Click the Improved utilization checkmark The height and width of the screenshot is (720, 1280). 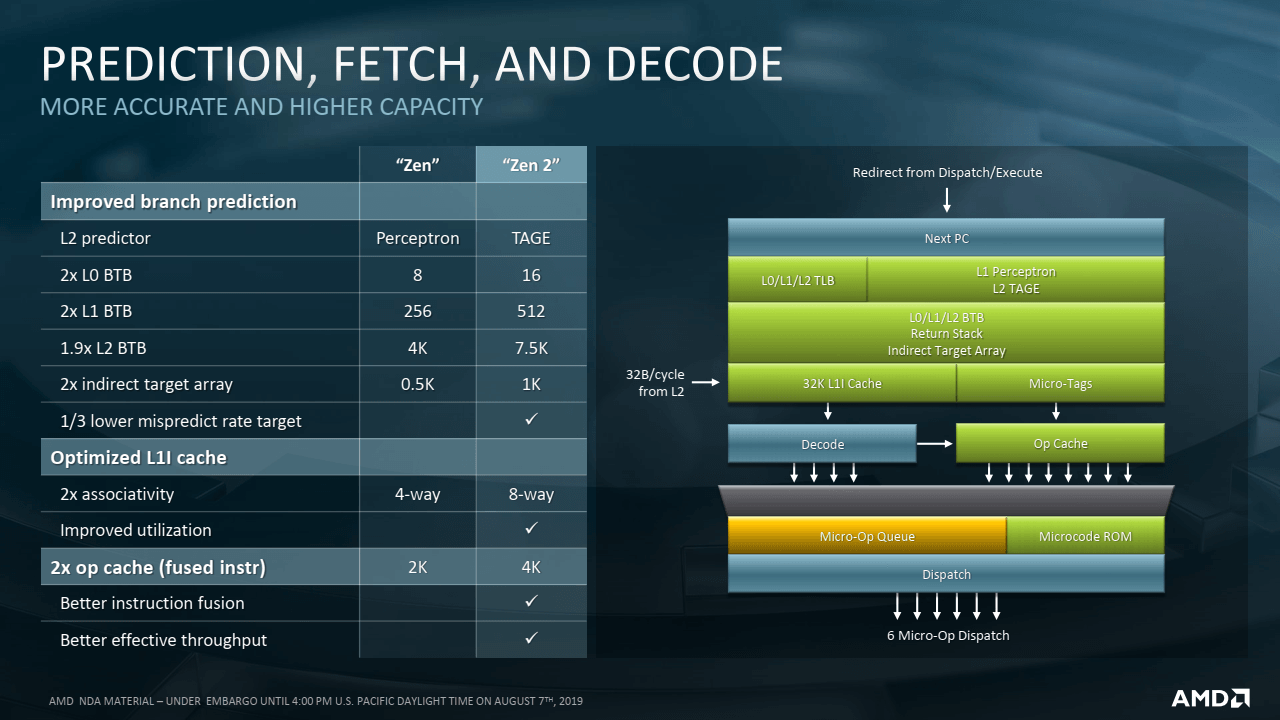coord(531,529)
